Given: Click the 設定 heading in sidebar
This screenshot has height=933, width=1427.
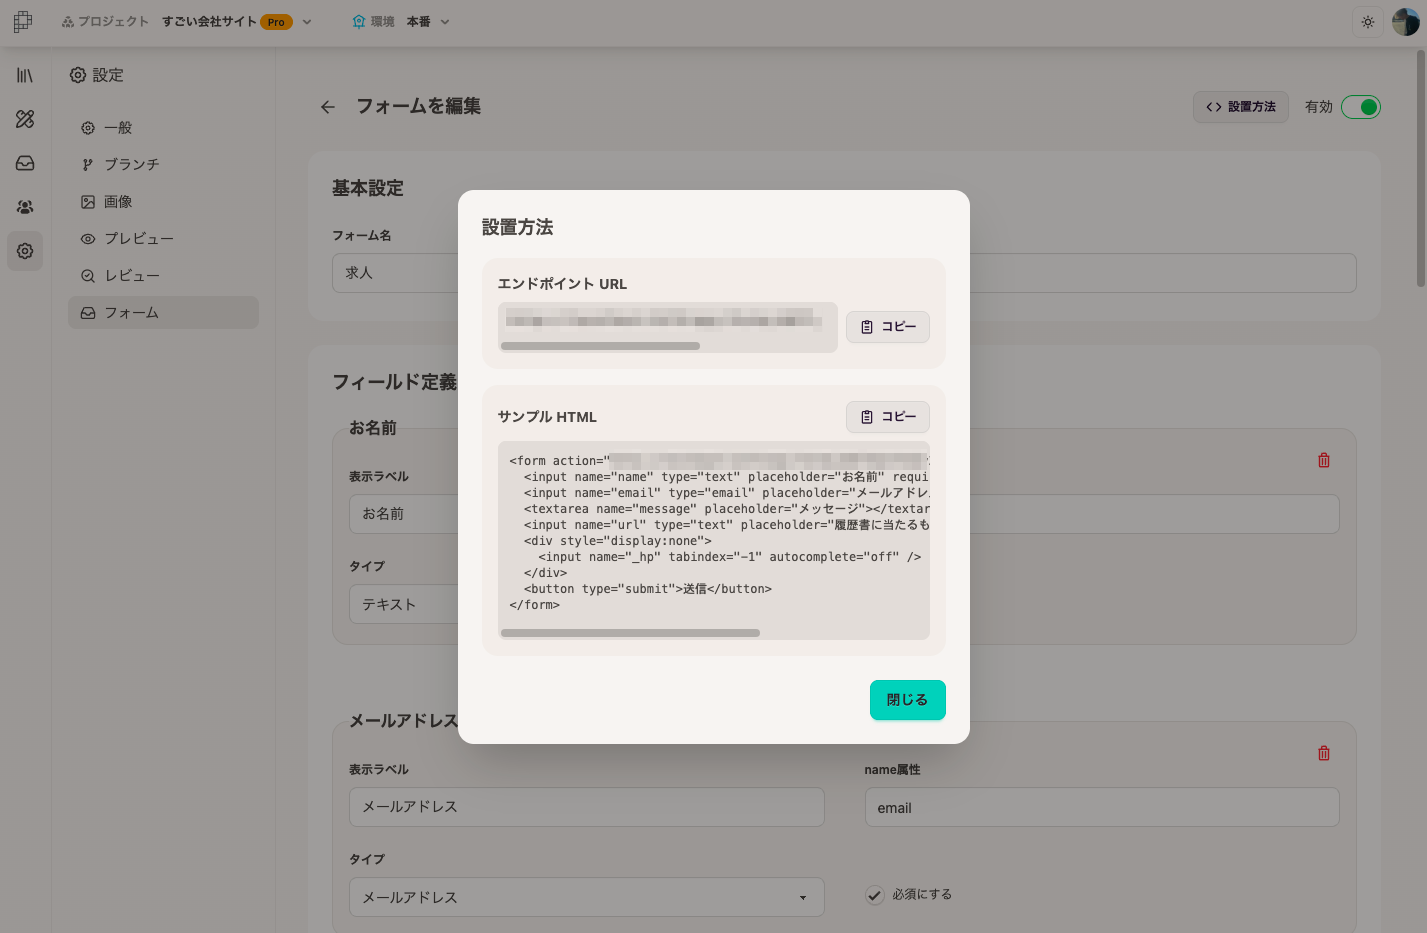Looking at the screenshot, I should (x=97, y=75).
